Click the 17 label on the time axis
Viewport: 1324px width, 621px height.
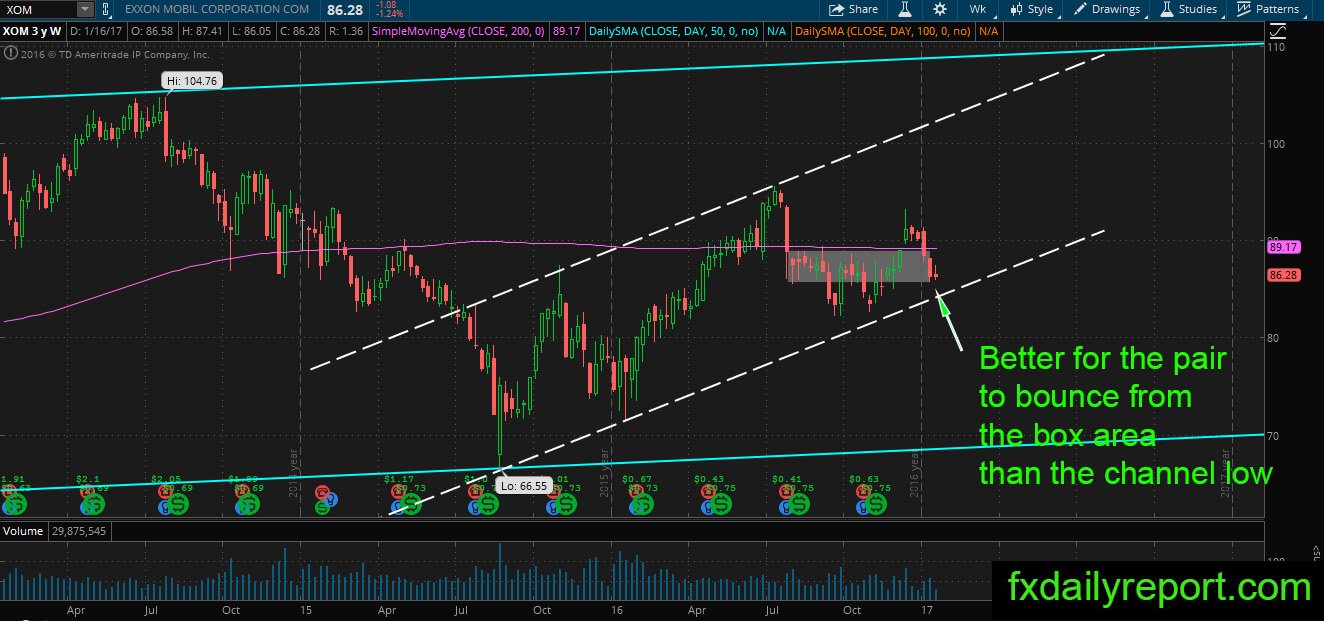[927, 609]
